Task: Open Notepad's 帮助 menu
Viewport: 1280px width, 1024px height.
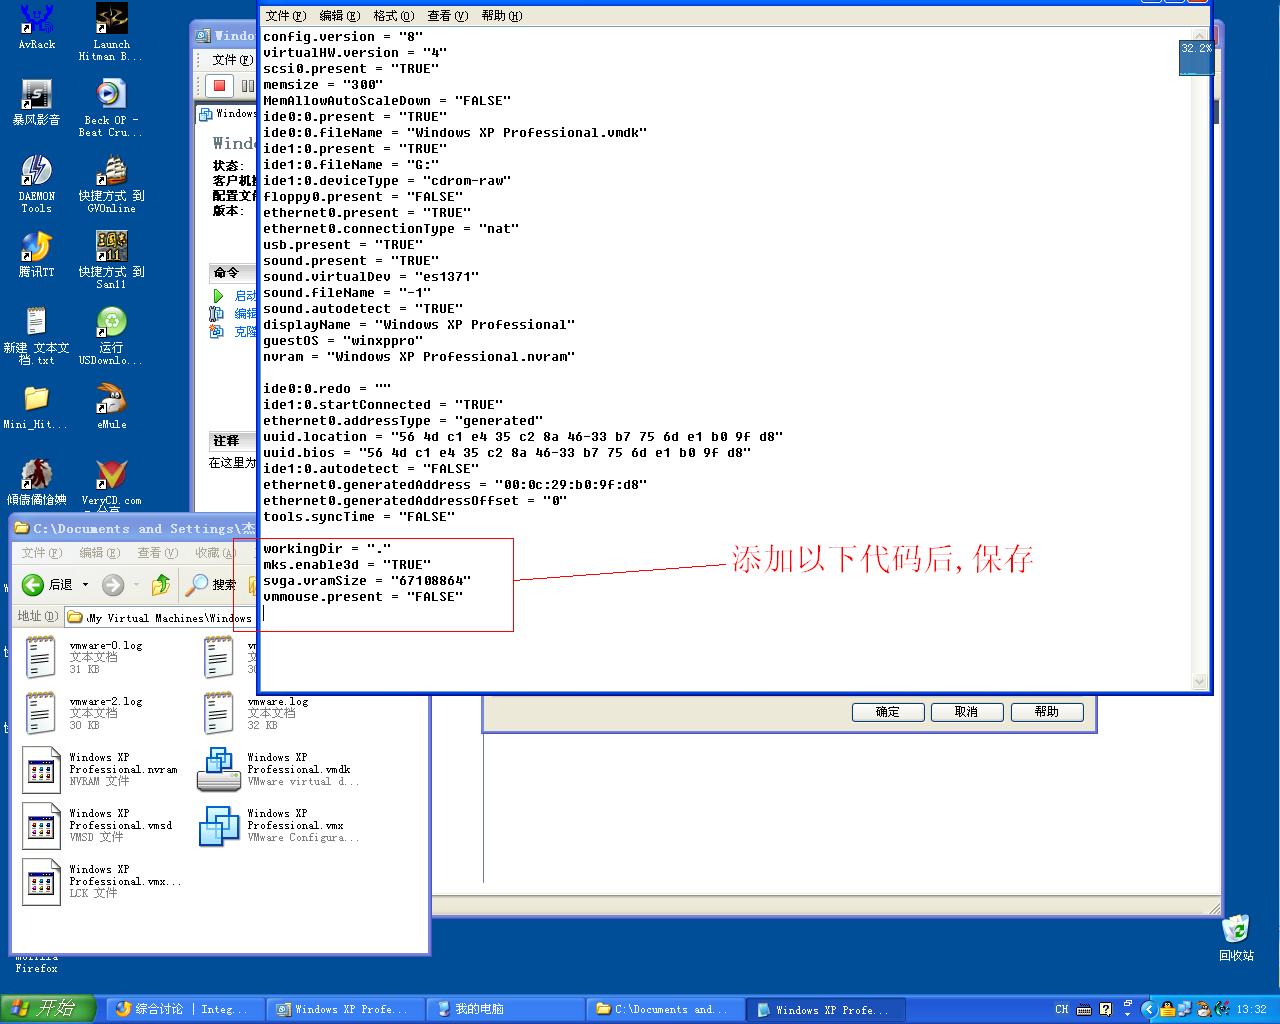Action: (502, 16)
